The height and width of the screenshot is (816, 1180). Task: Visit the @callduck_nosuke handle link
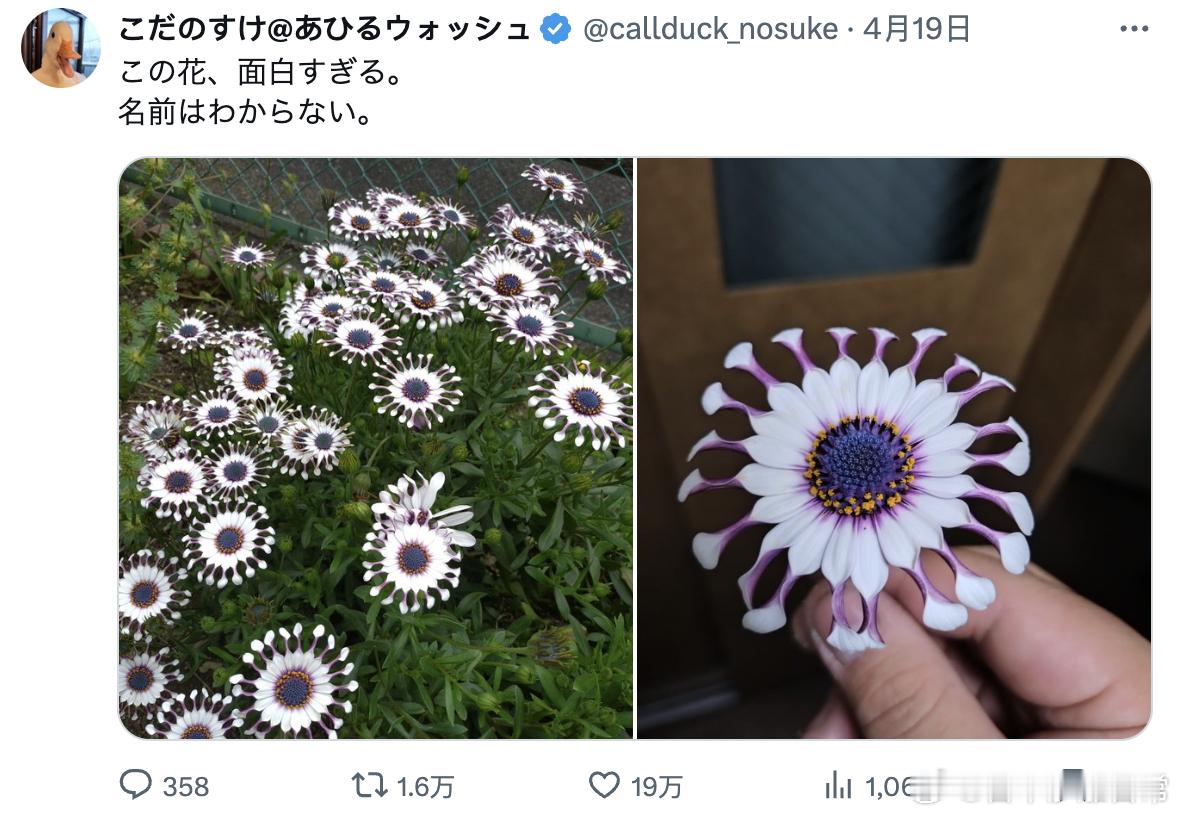tap(710, 29)
